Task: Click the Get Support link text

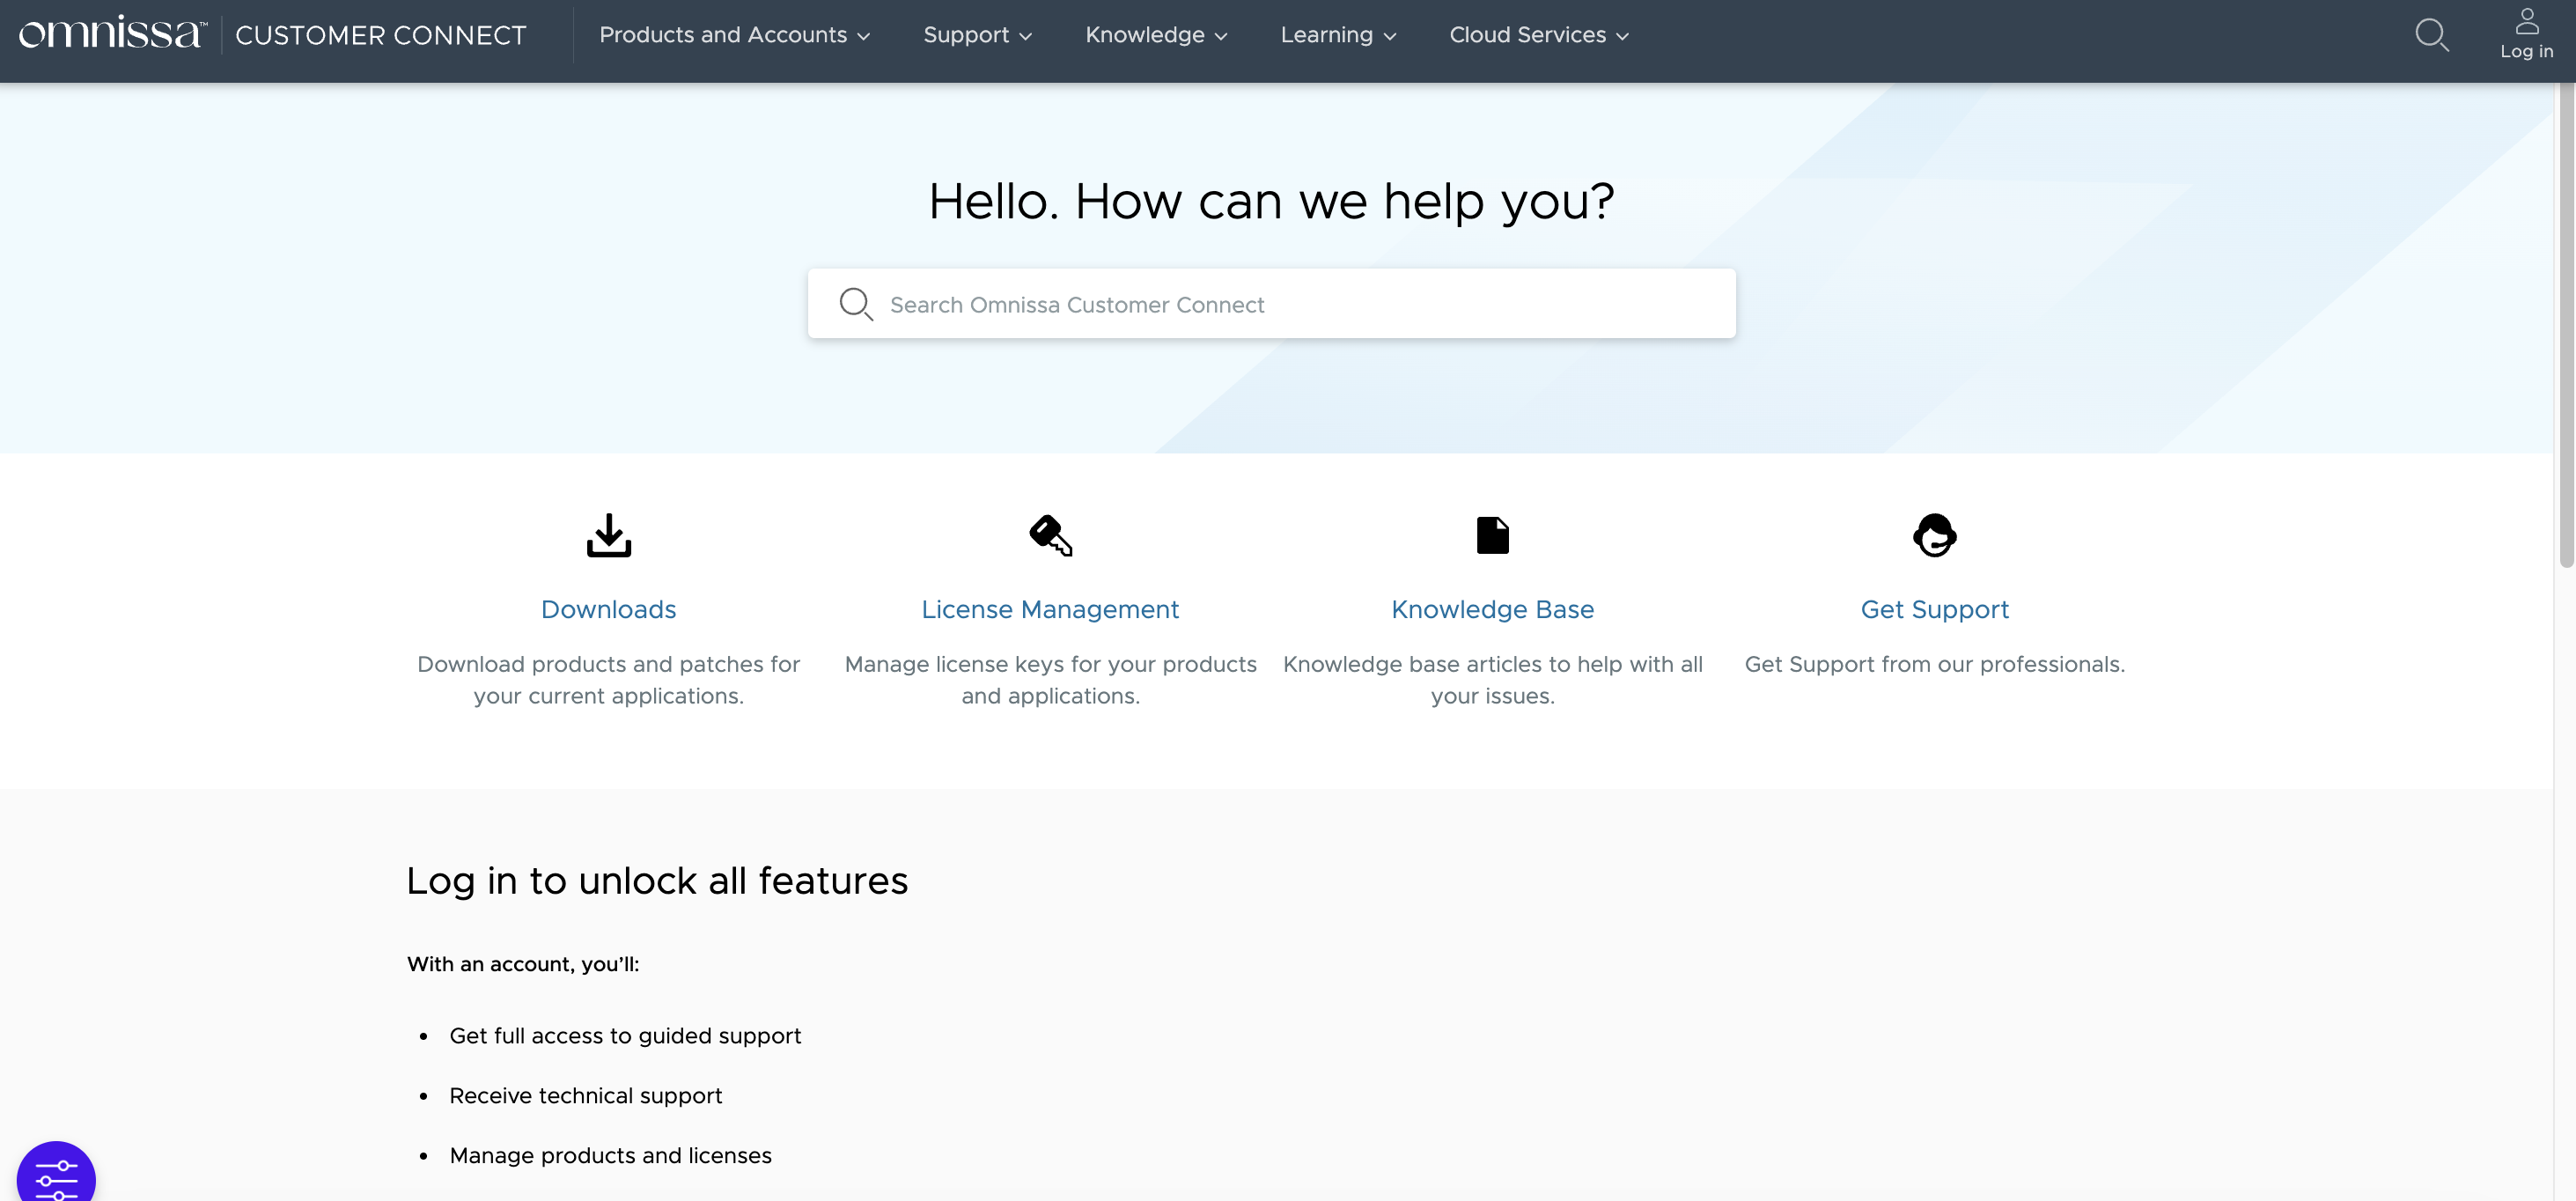Action: point(1934,609)
